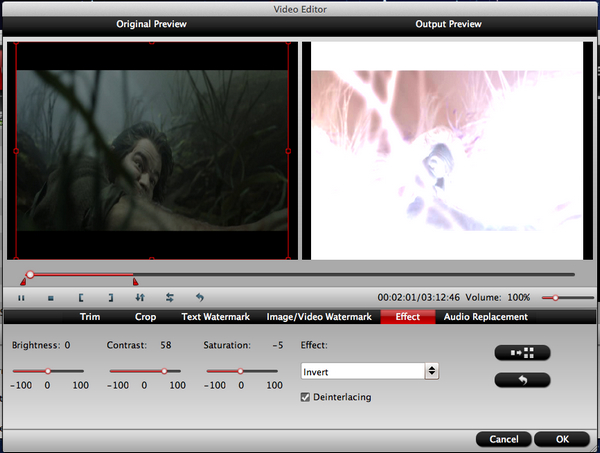Viewport: 600px width, 453px height.
Task: Reset effects with the curved arrow button
Action: pyautogui.click(x=522, y=380)
